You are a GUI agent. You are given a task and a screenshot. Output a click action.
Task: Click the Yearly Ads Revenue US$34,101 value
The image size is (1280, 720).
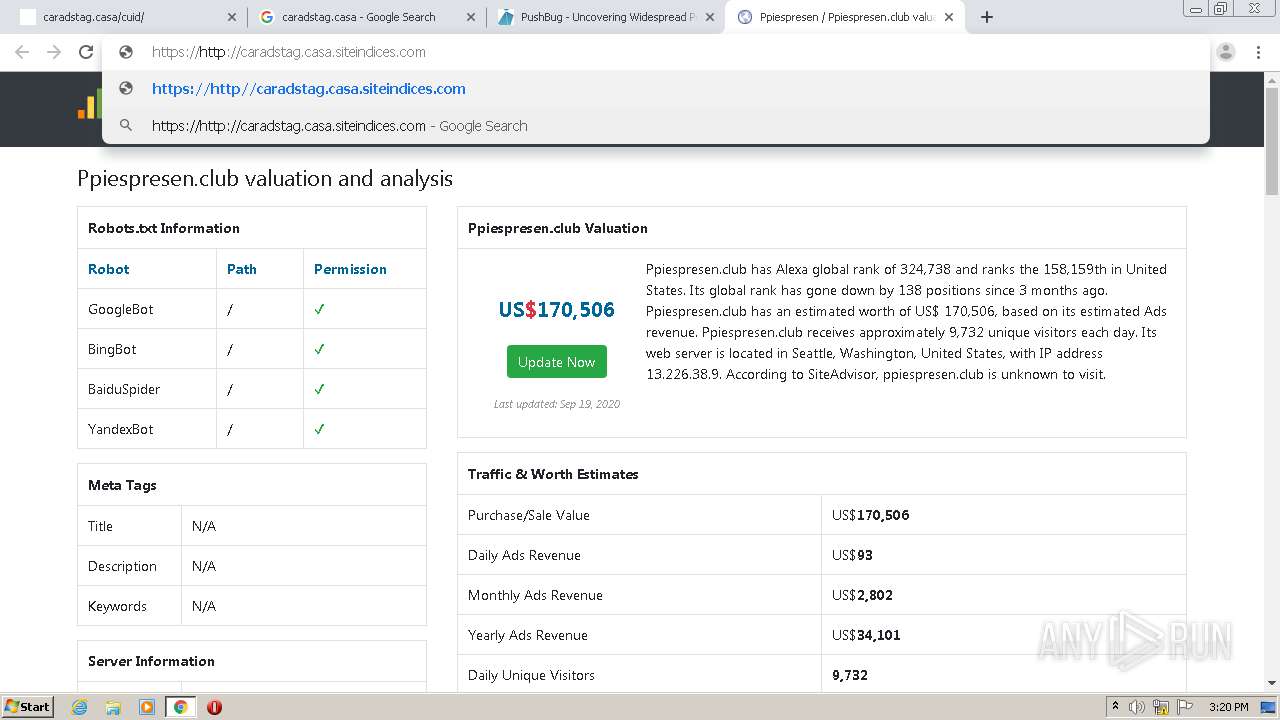click(x=866, y=635)
